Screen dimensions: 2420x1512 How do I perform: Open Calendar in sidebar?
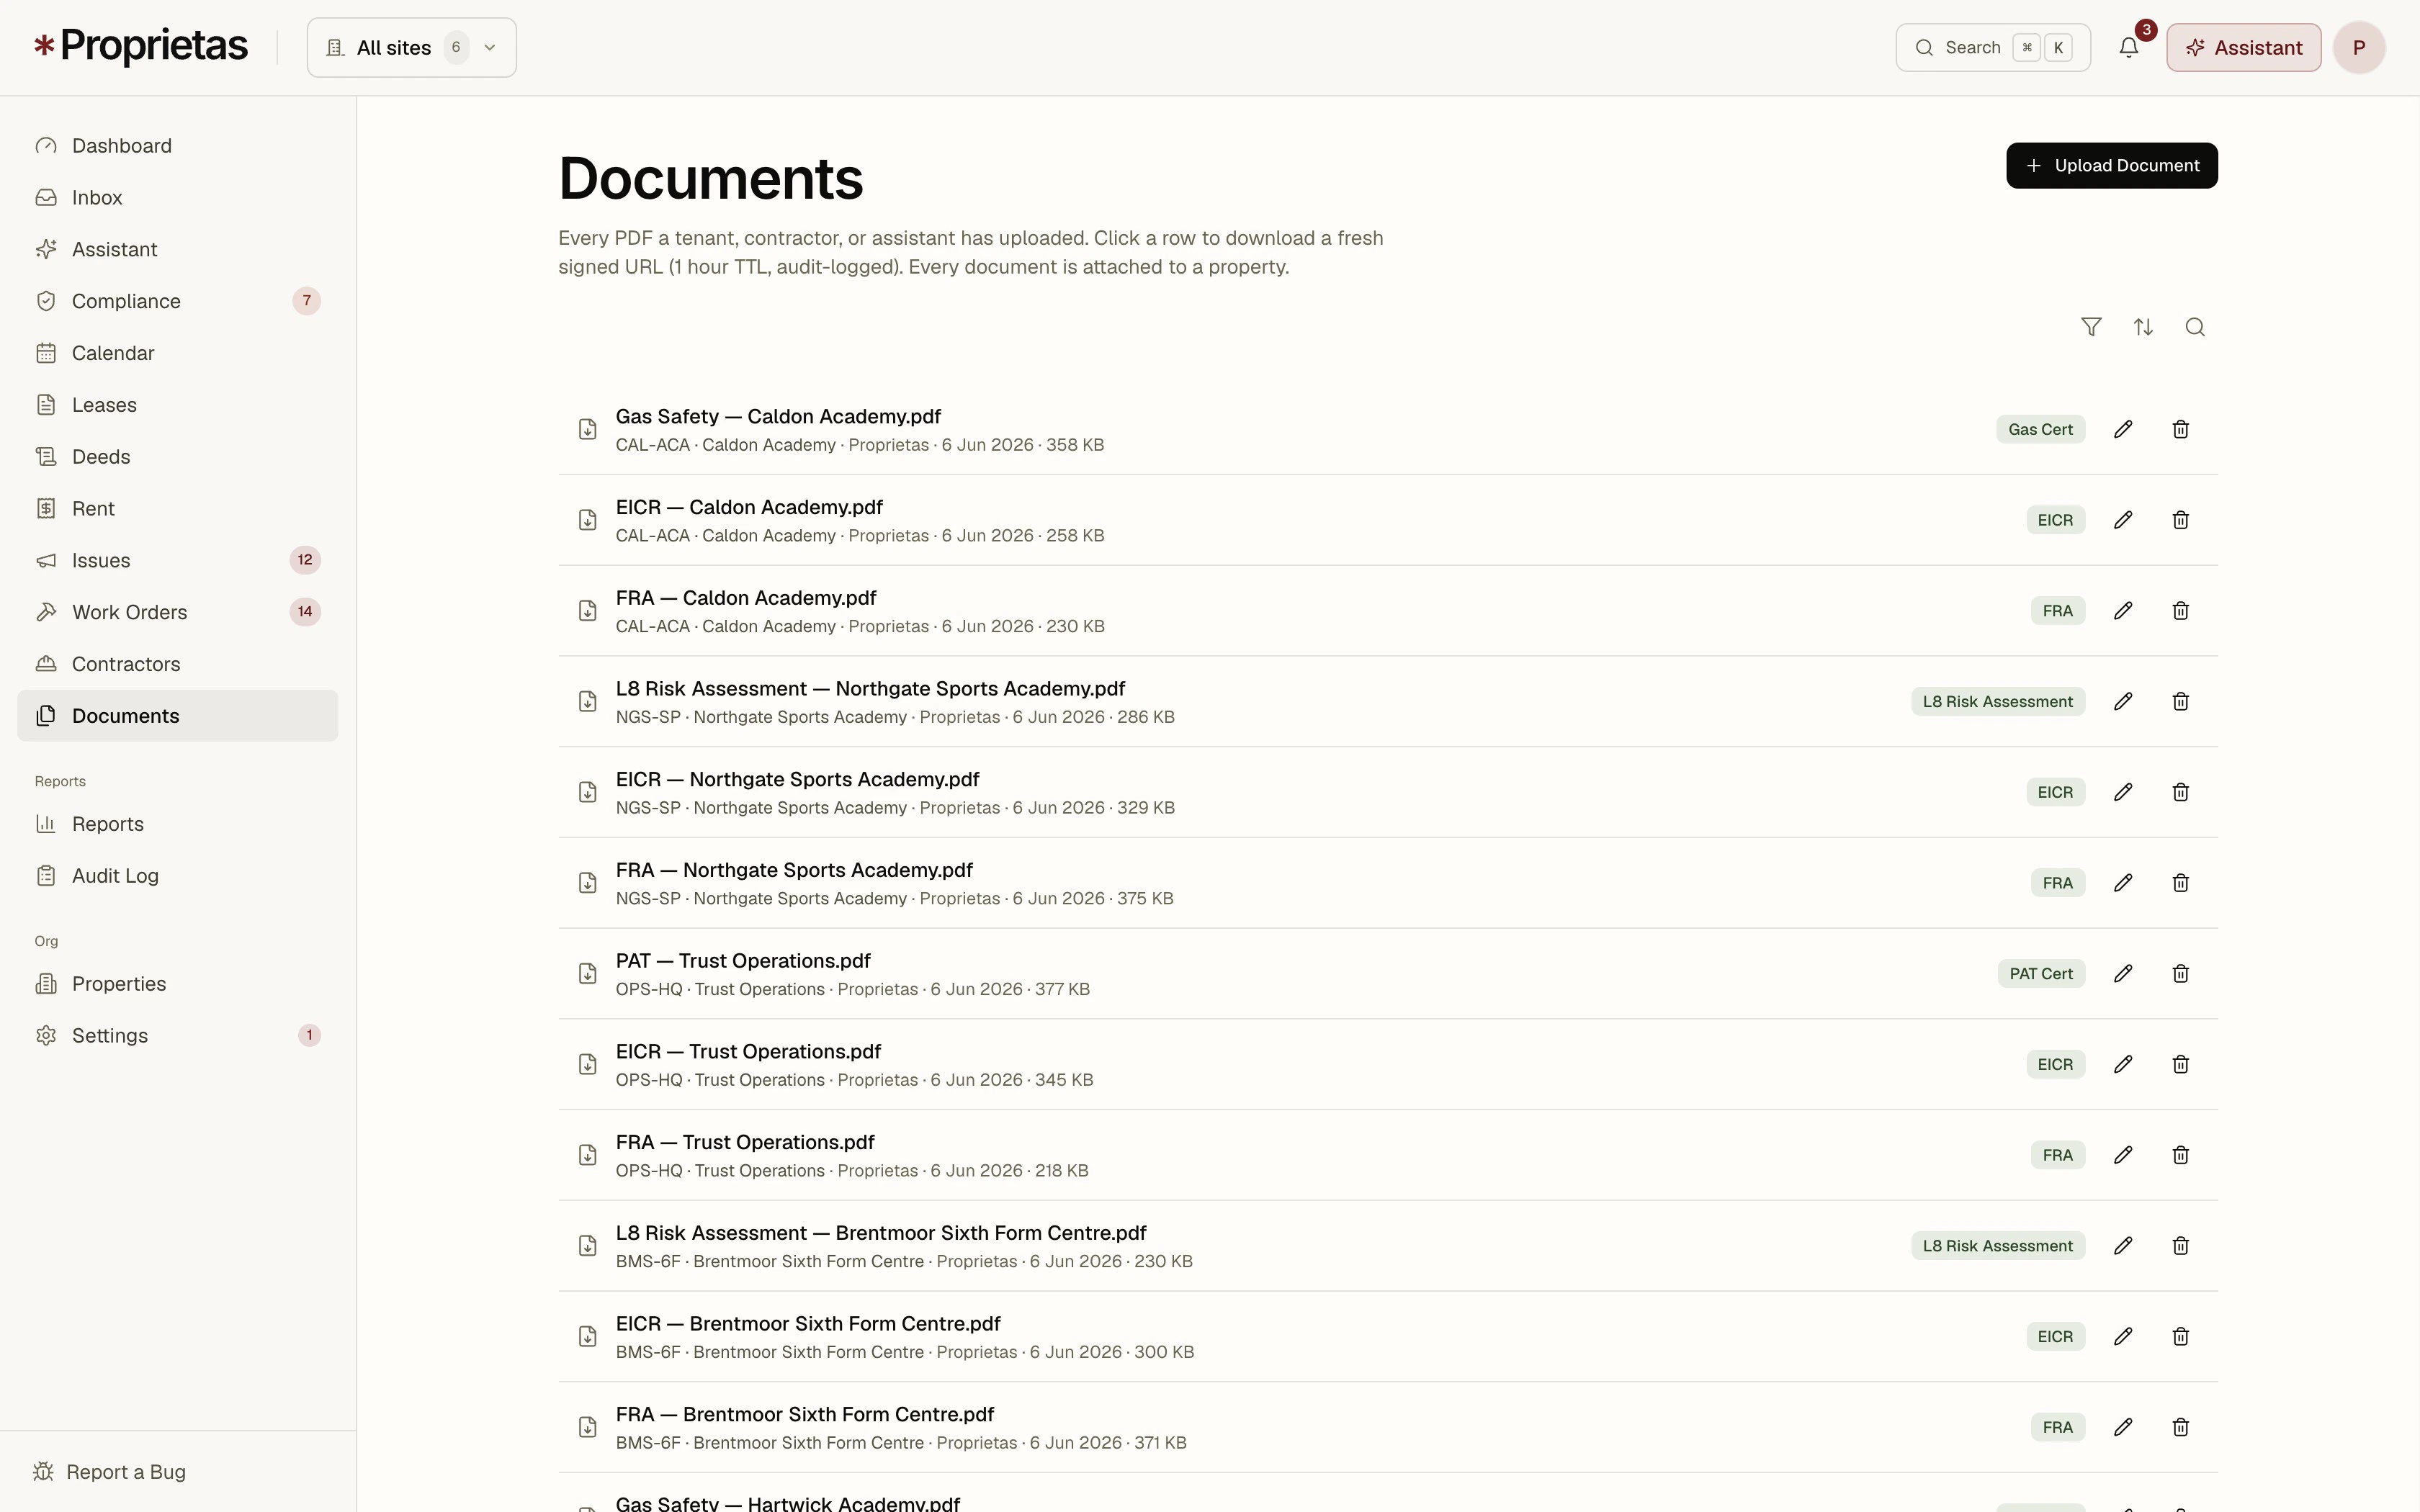point(178,353)
